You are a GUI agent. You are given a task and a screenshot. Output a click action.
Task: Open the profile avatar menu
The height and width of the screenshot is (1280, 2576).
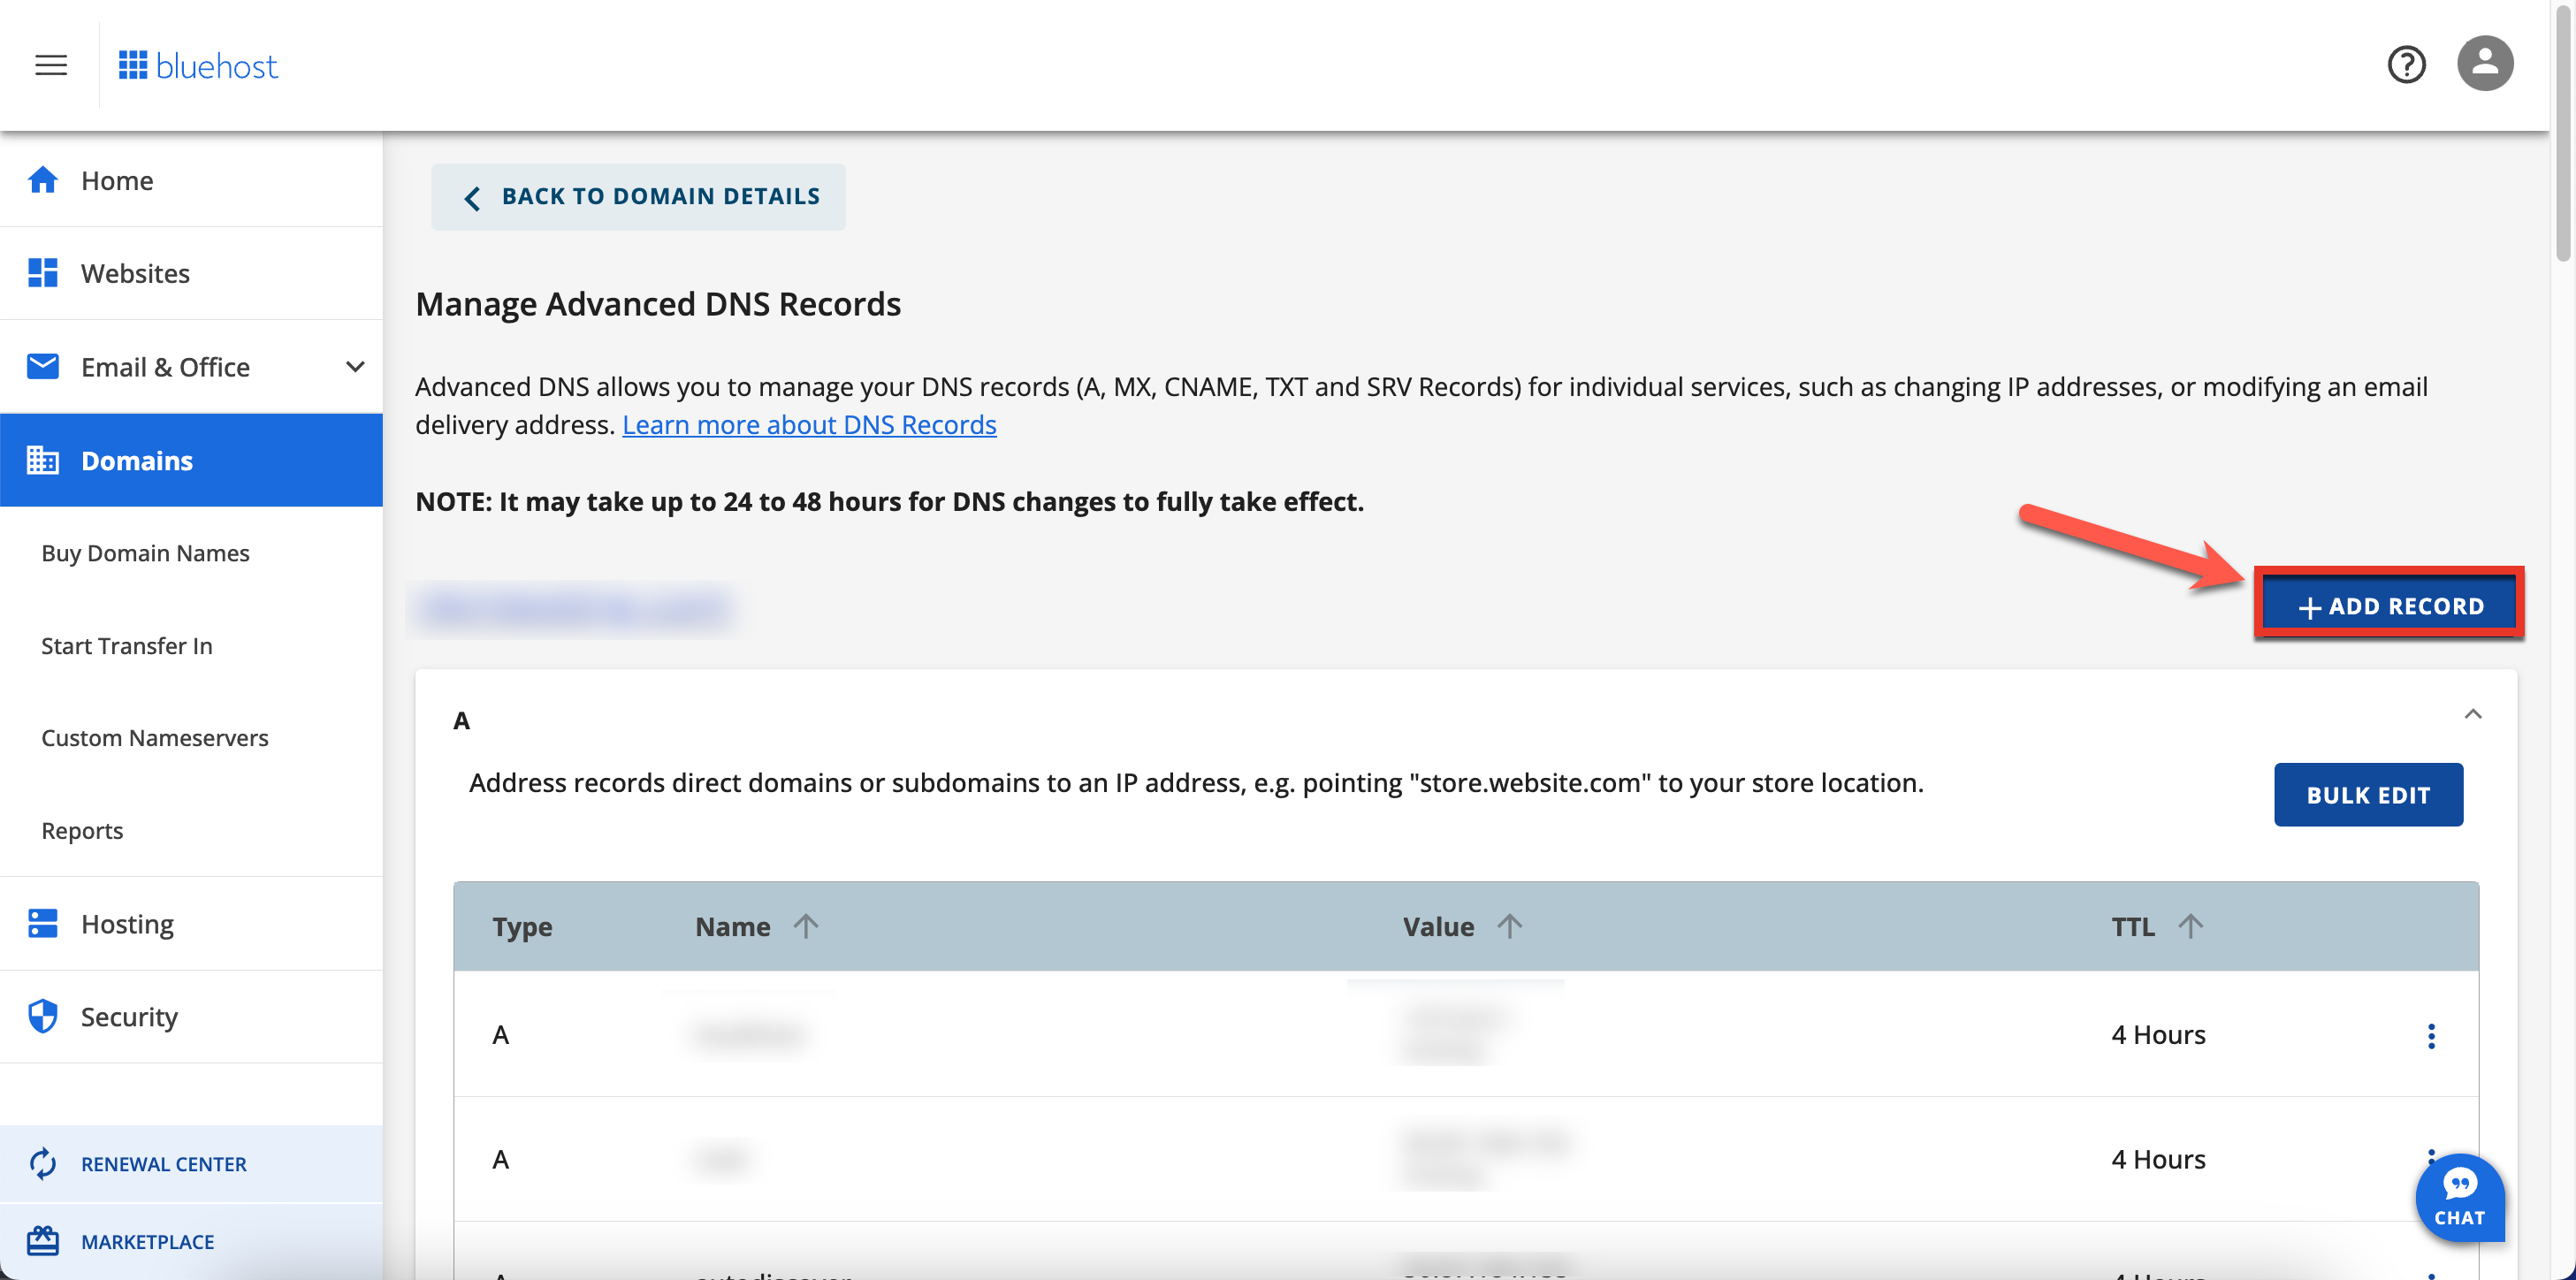click(x=2486, y=64)
